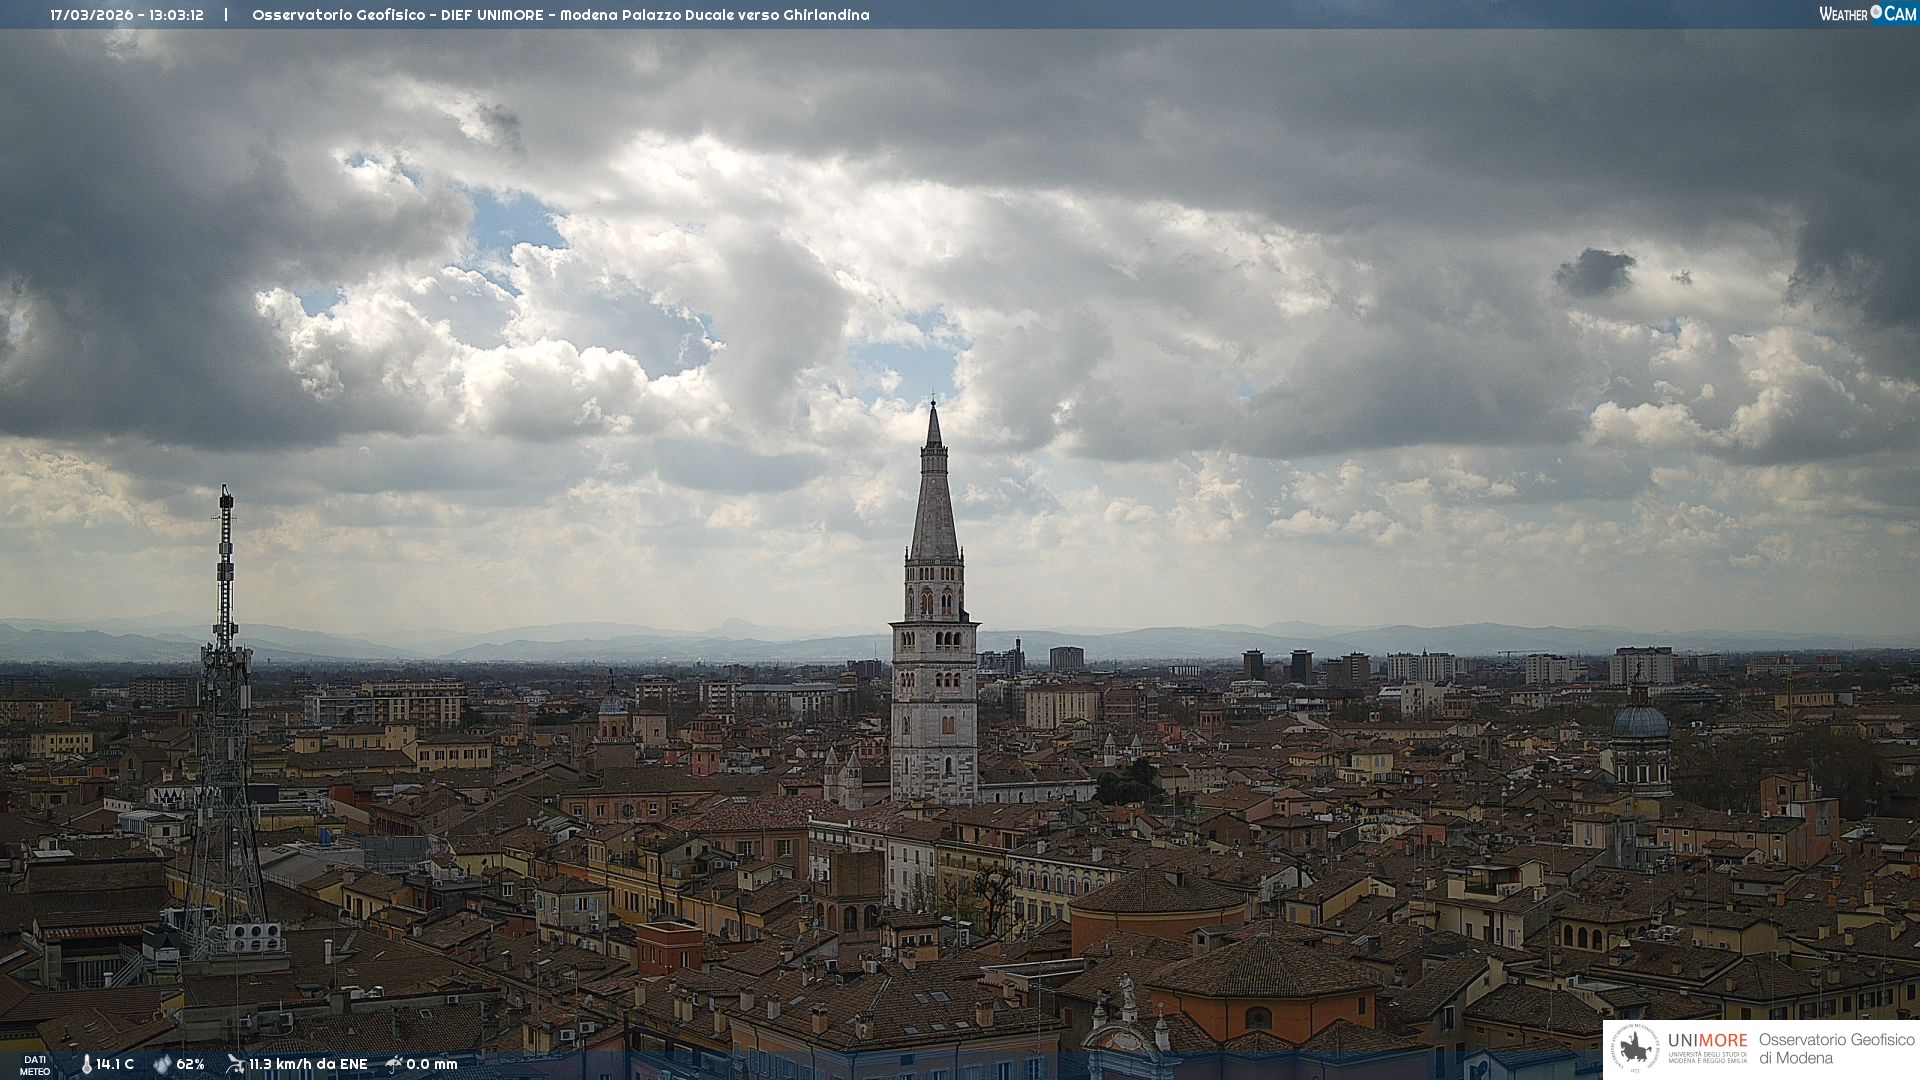Click the 14.1 C temperature reading

[x=115, y=1064]
